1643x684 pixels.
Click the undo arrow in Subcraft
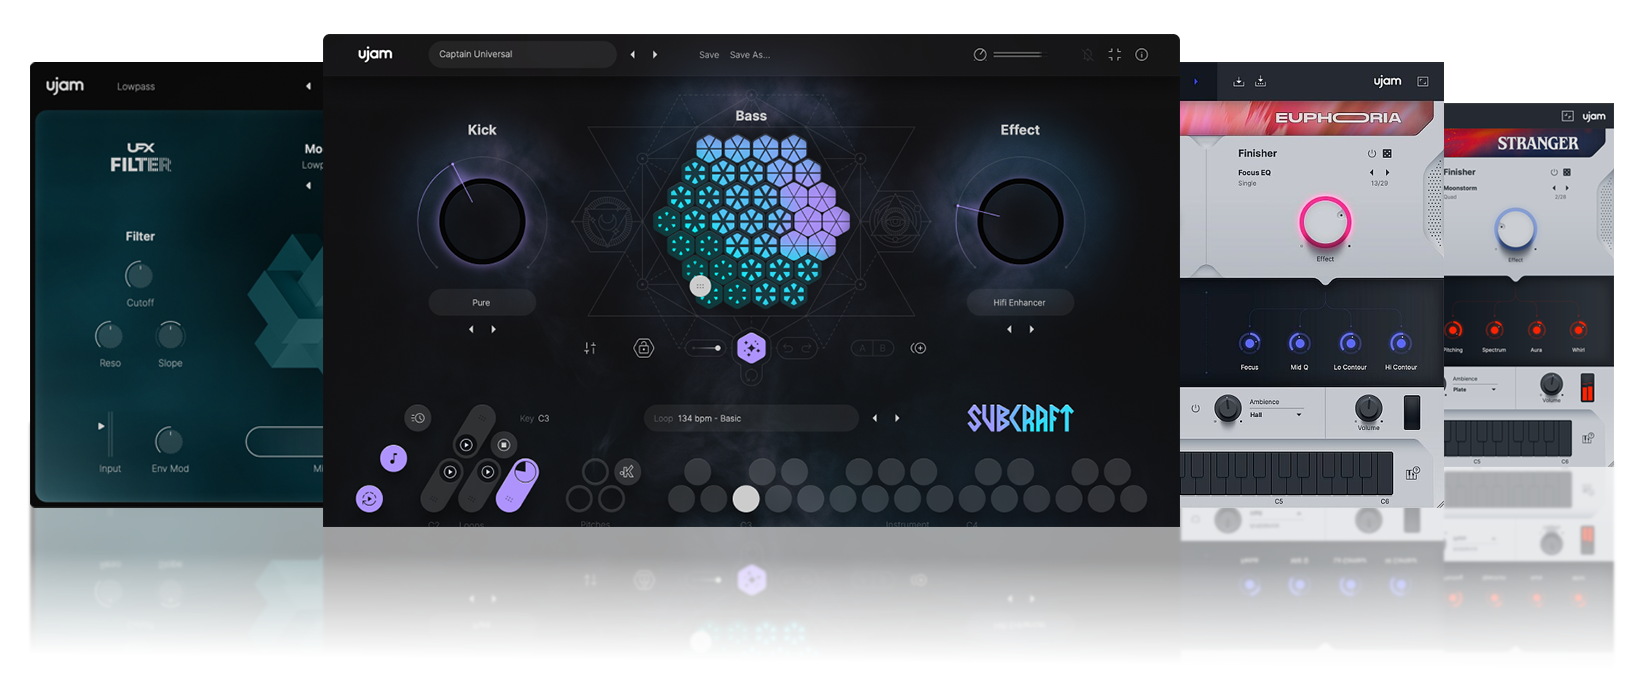point(787,348)
